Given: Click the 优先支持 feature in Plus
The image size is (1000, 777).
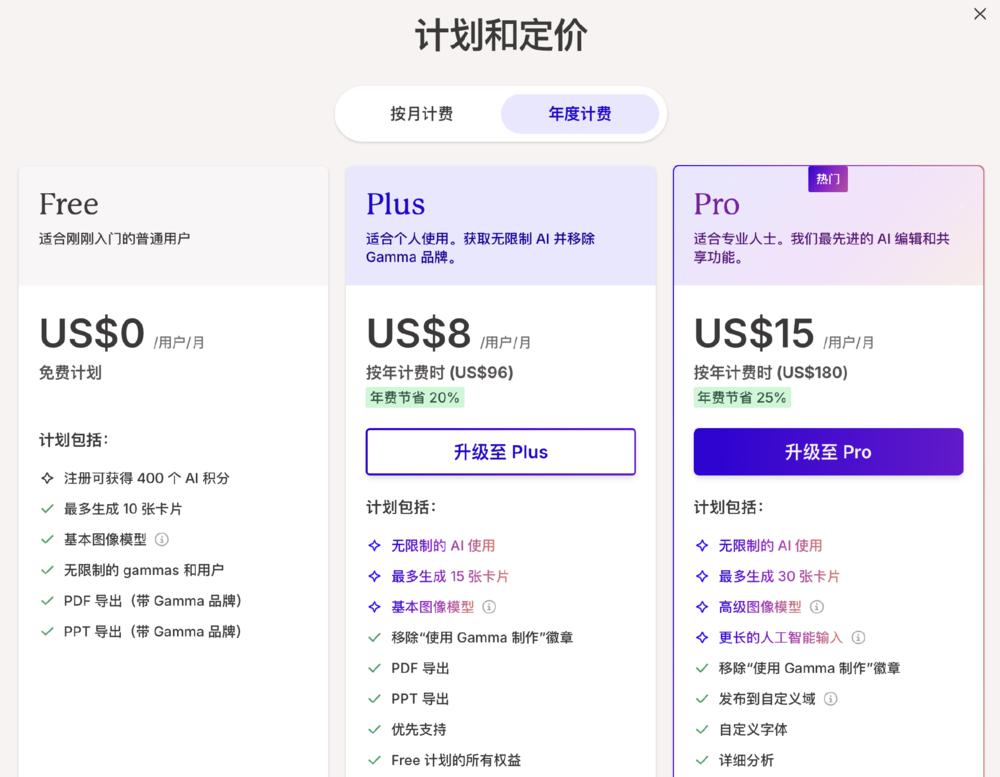Looking at the screenshot, I should point(419,730).
